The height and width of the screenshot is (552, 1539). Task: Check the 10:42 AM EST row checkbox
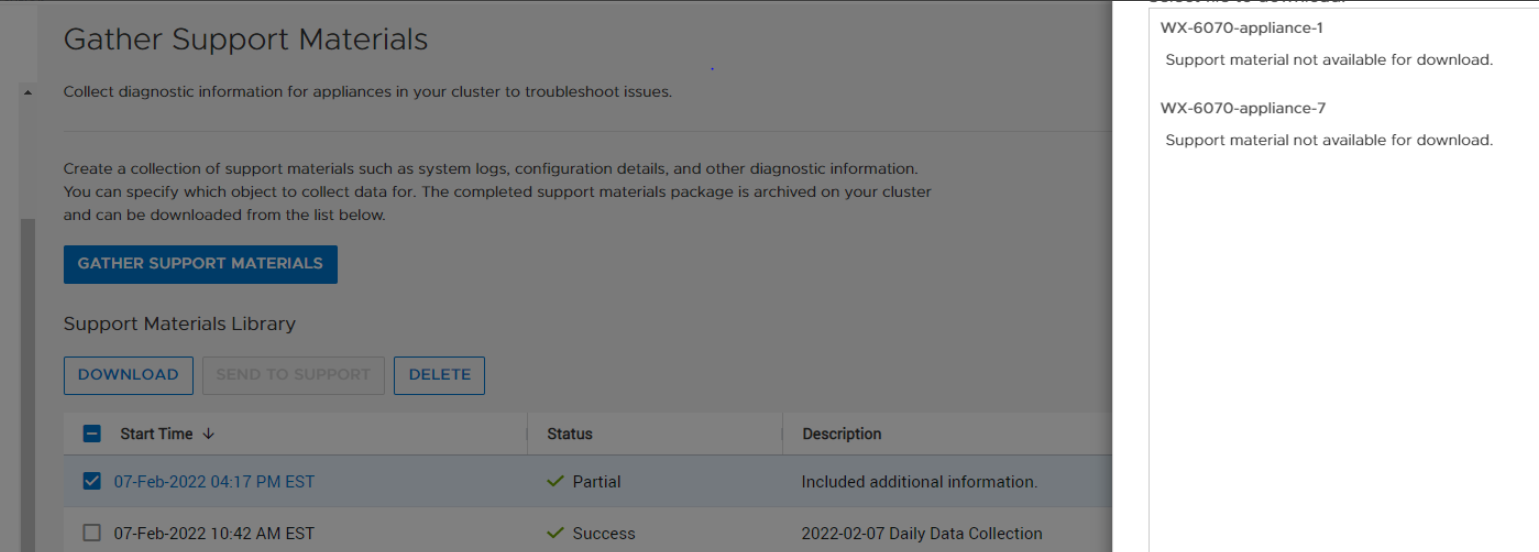pos(92,533)
